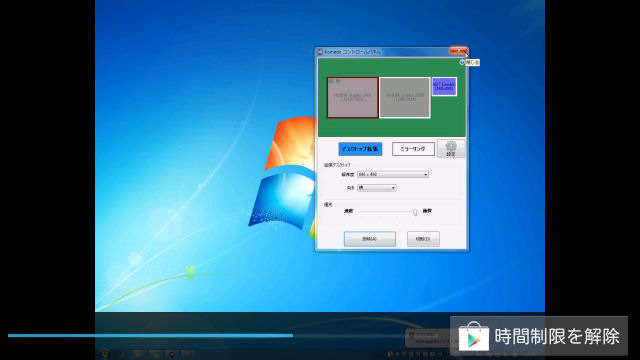640x360 pixels.
Task: Open the 設定 gear settings button
Action: click(451, 149)
